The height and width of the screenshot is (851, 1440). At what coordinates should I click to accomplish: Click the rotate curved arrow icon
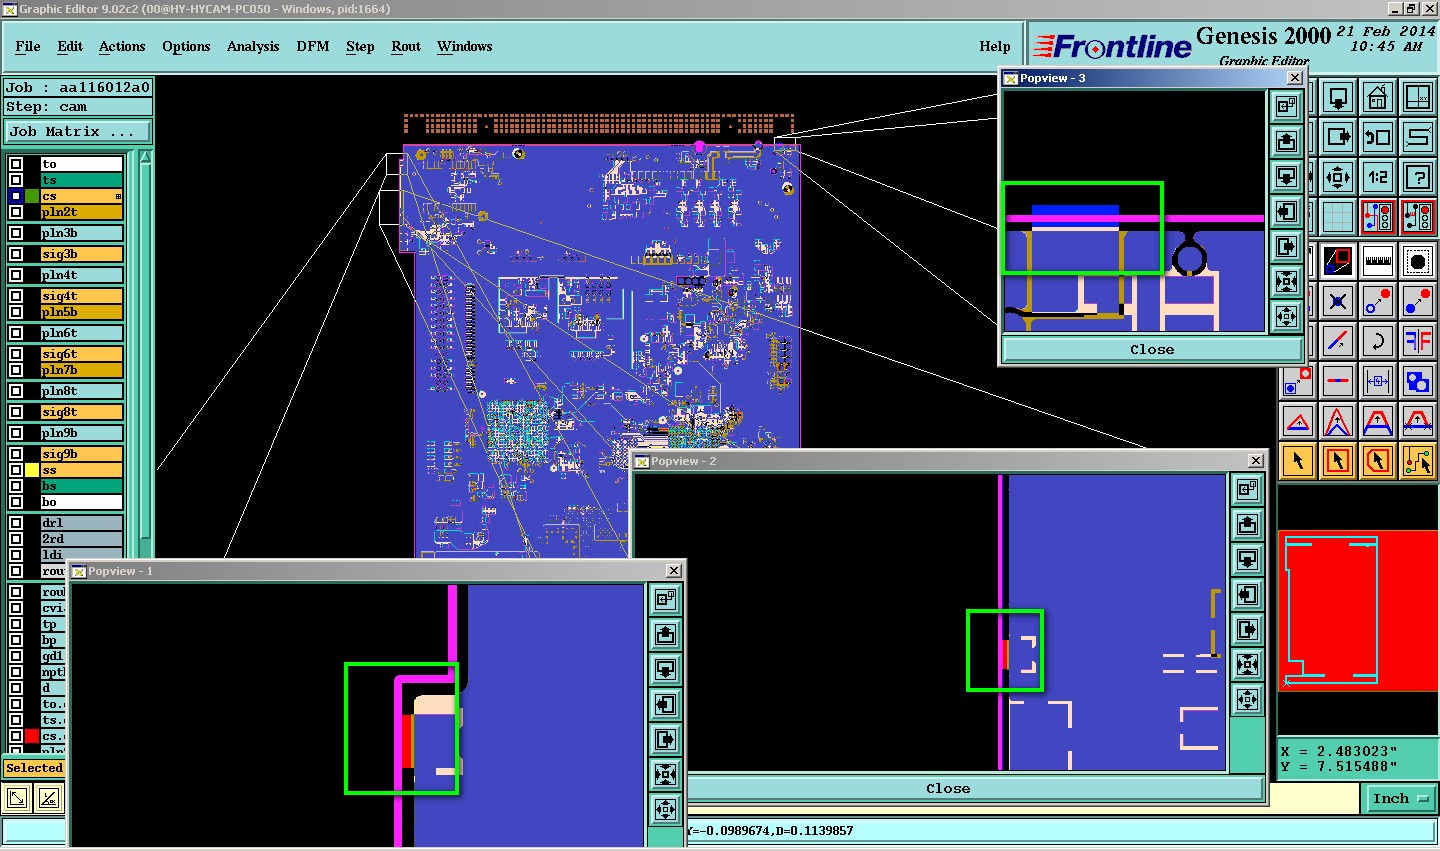[1378, 341]
